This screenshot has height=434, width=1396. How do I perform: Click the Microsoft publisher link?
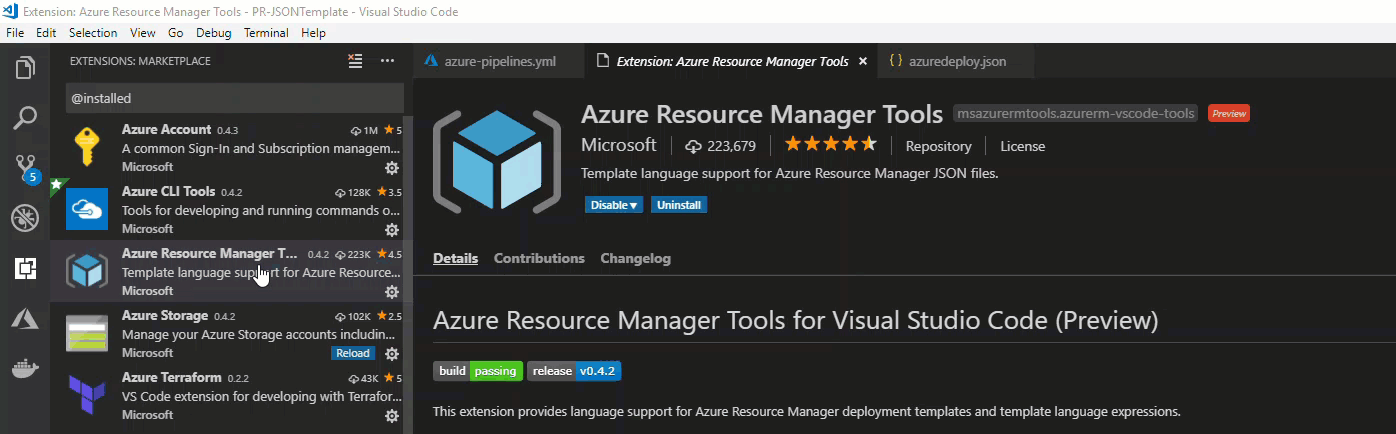click(x=618, y=145)
